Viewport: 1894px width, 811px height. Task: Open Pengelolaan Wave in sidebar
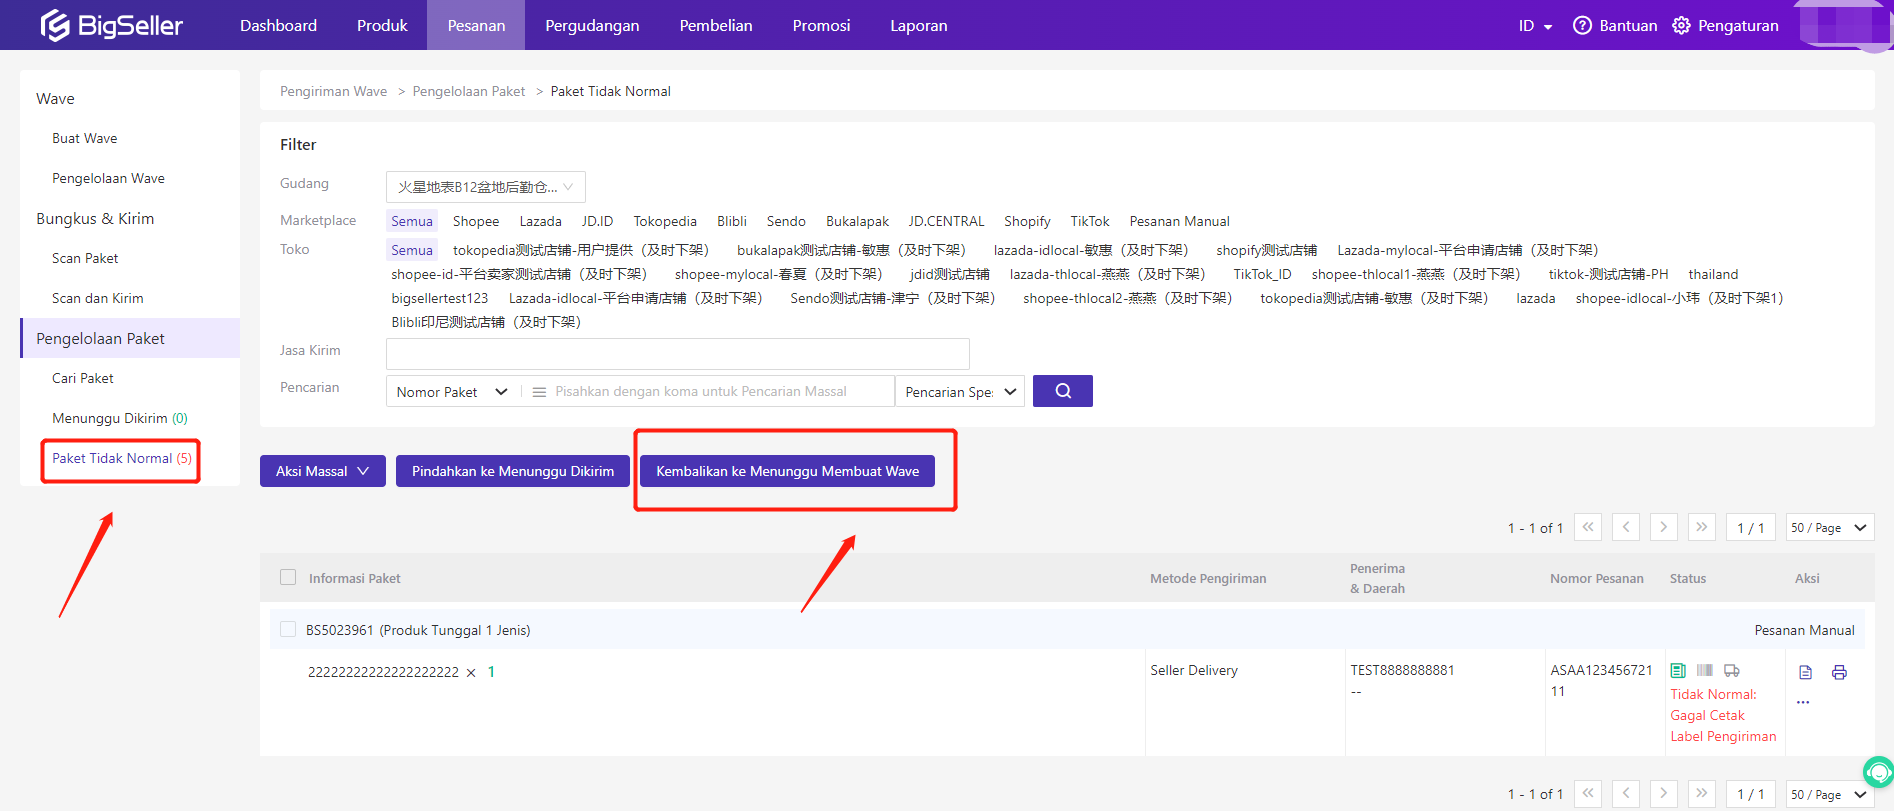[x=108, y=178]
